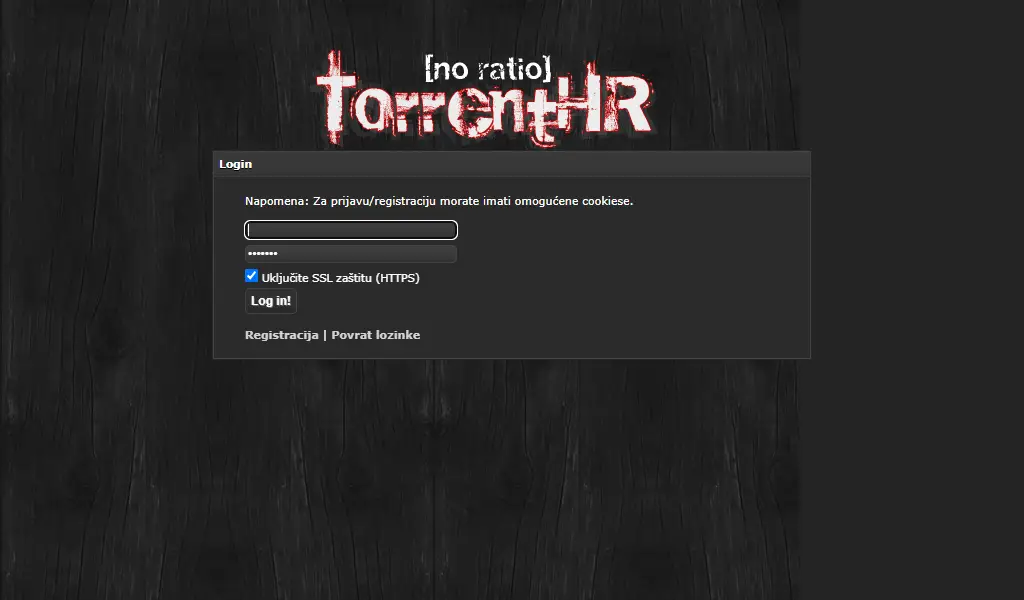Viewport: 1024px width, 600px height.
Task: Open the Povrat lozinke link
Action: (376, 335)
